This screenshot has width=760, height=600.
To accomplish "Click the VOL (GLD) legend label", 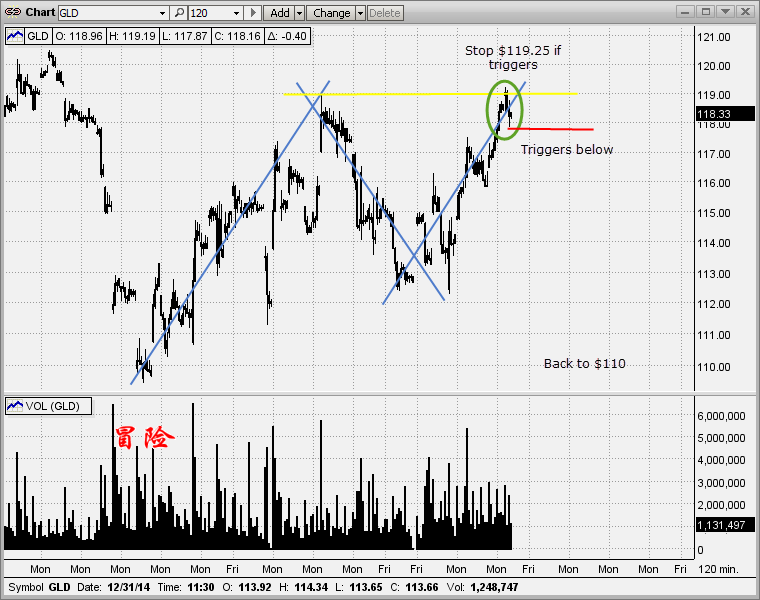I will 52,406.
